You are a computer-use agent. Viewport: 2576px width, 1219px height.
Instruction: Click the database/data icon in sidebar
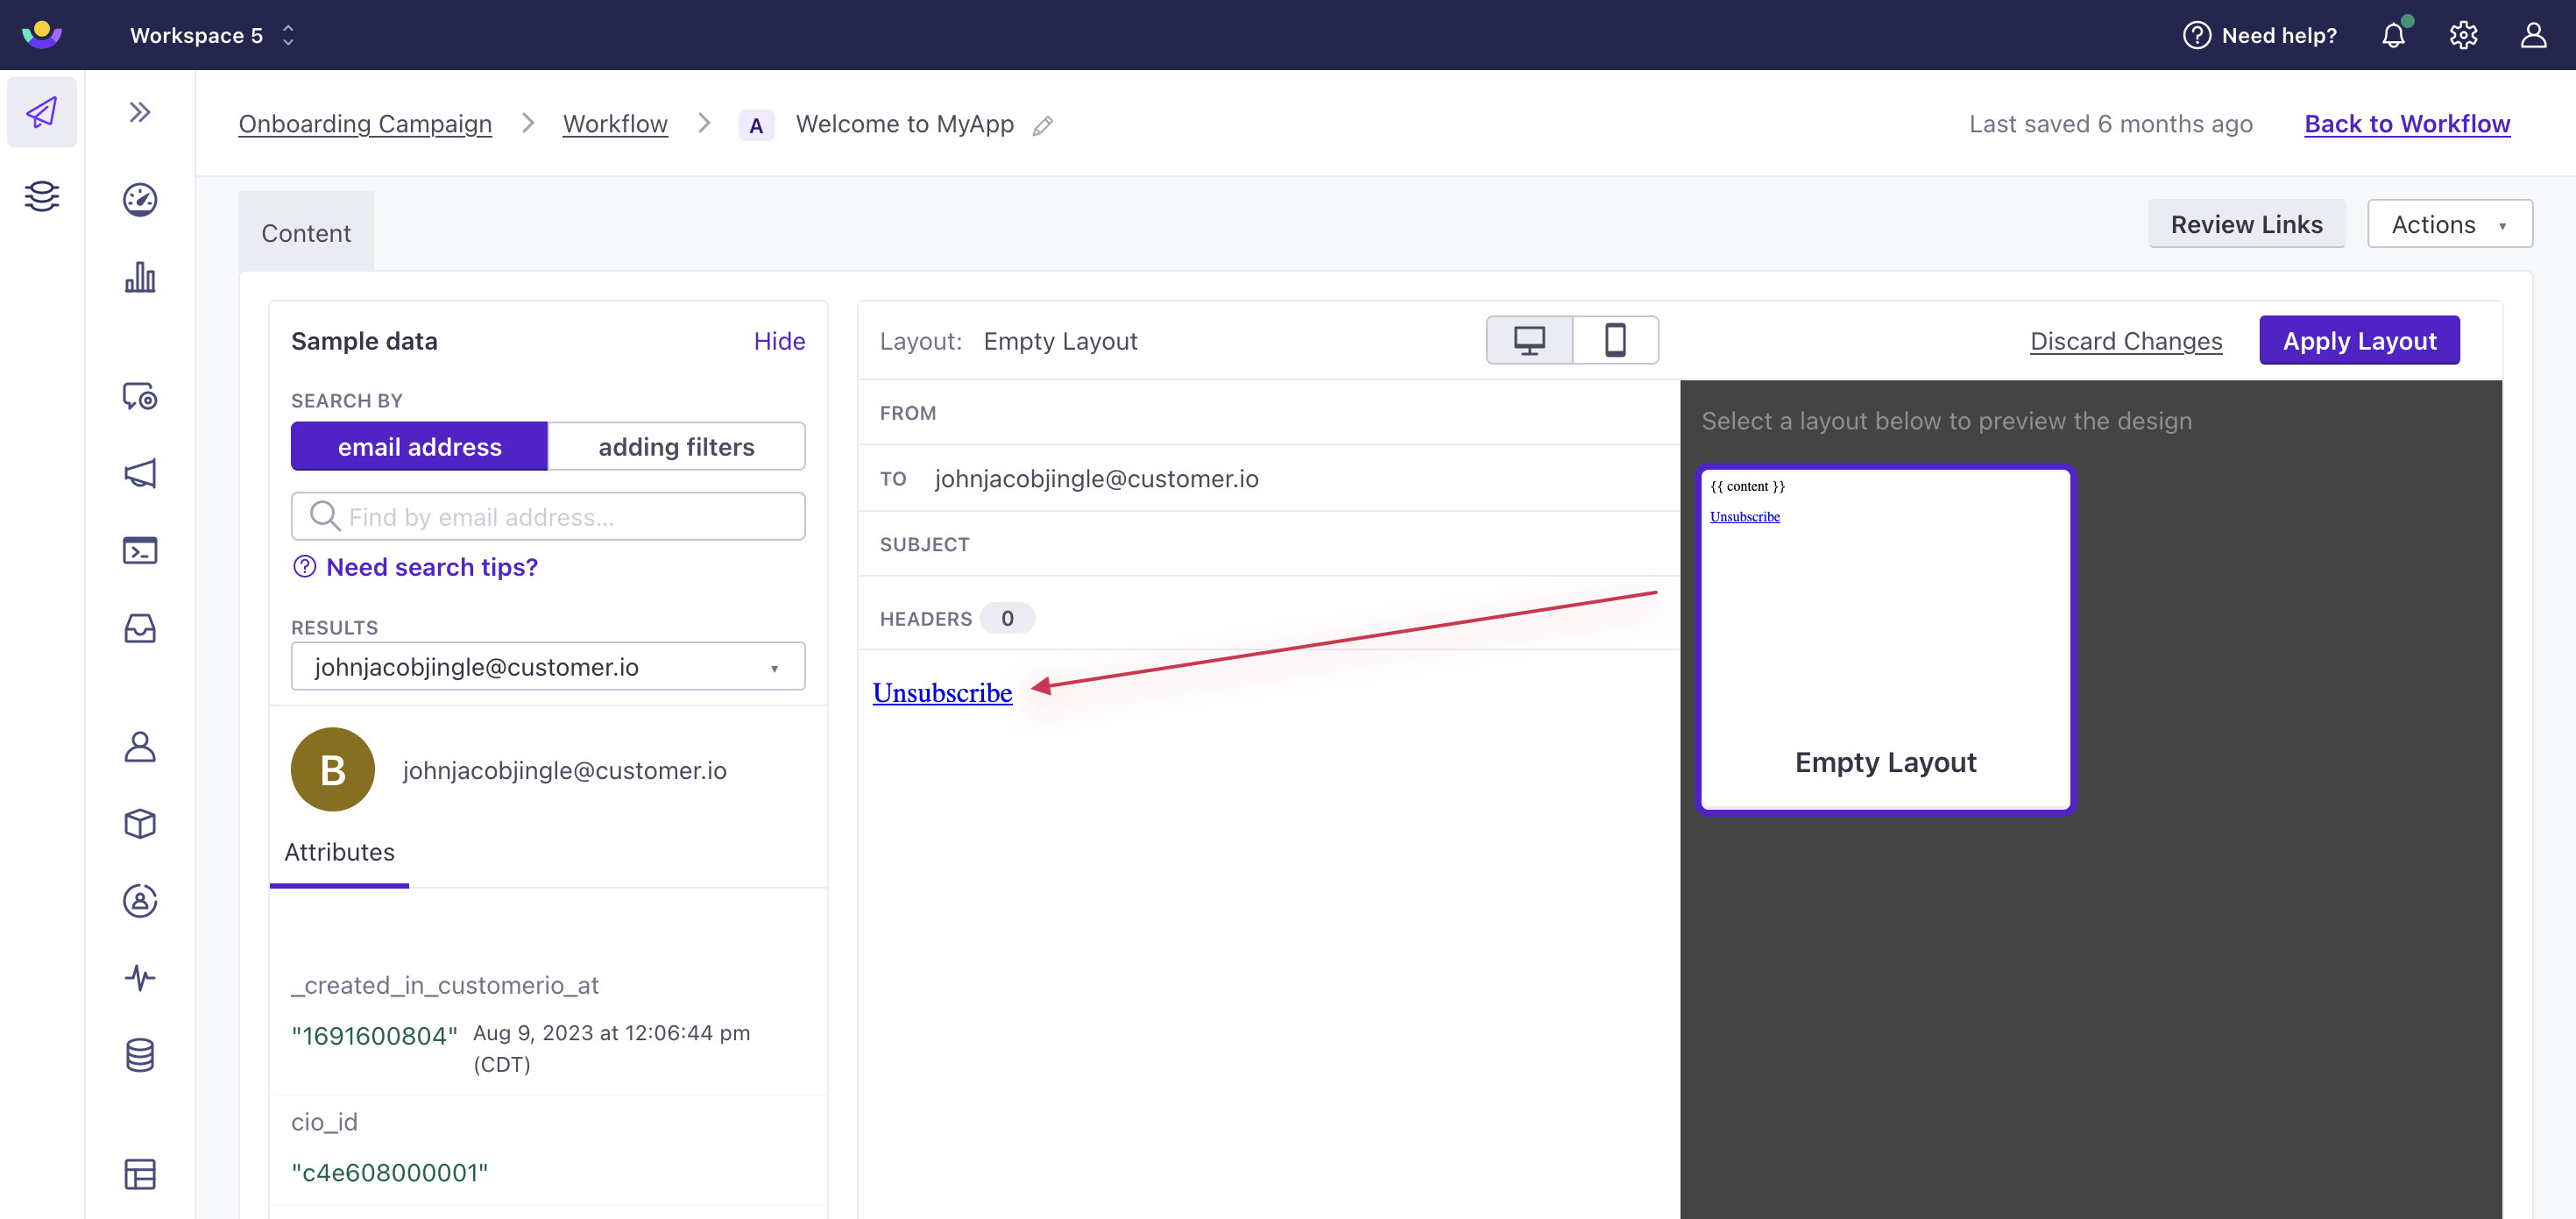pyautogui.click(x=141, y=1052)
